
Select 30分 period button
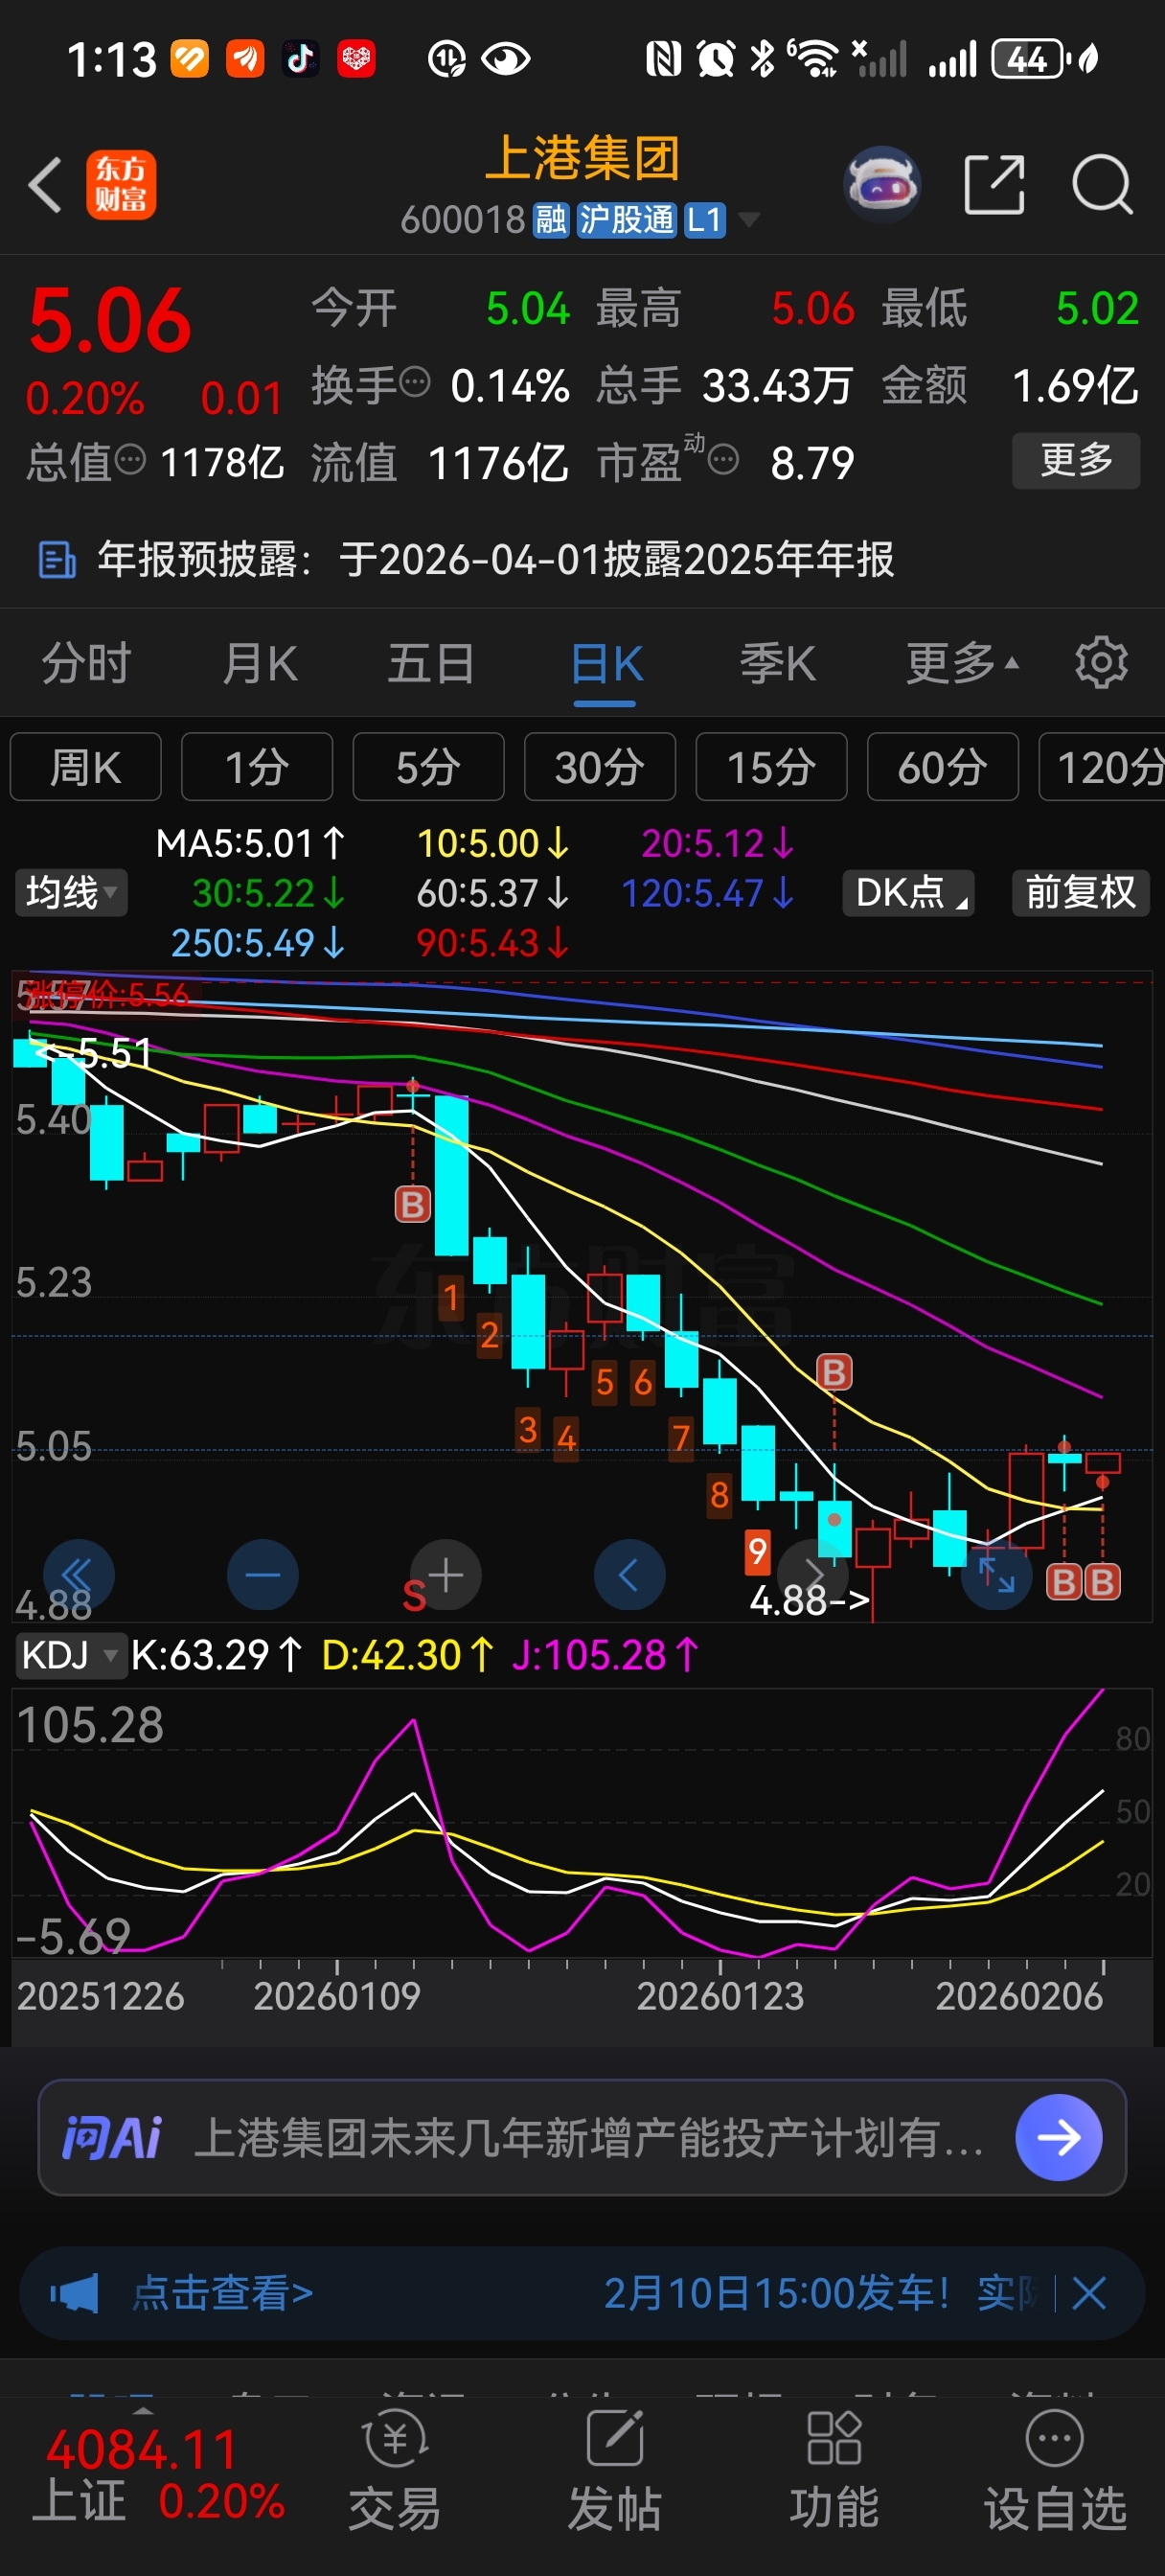point(600,767)
